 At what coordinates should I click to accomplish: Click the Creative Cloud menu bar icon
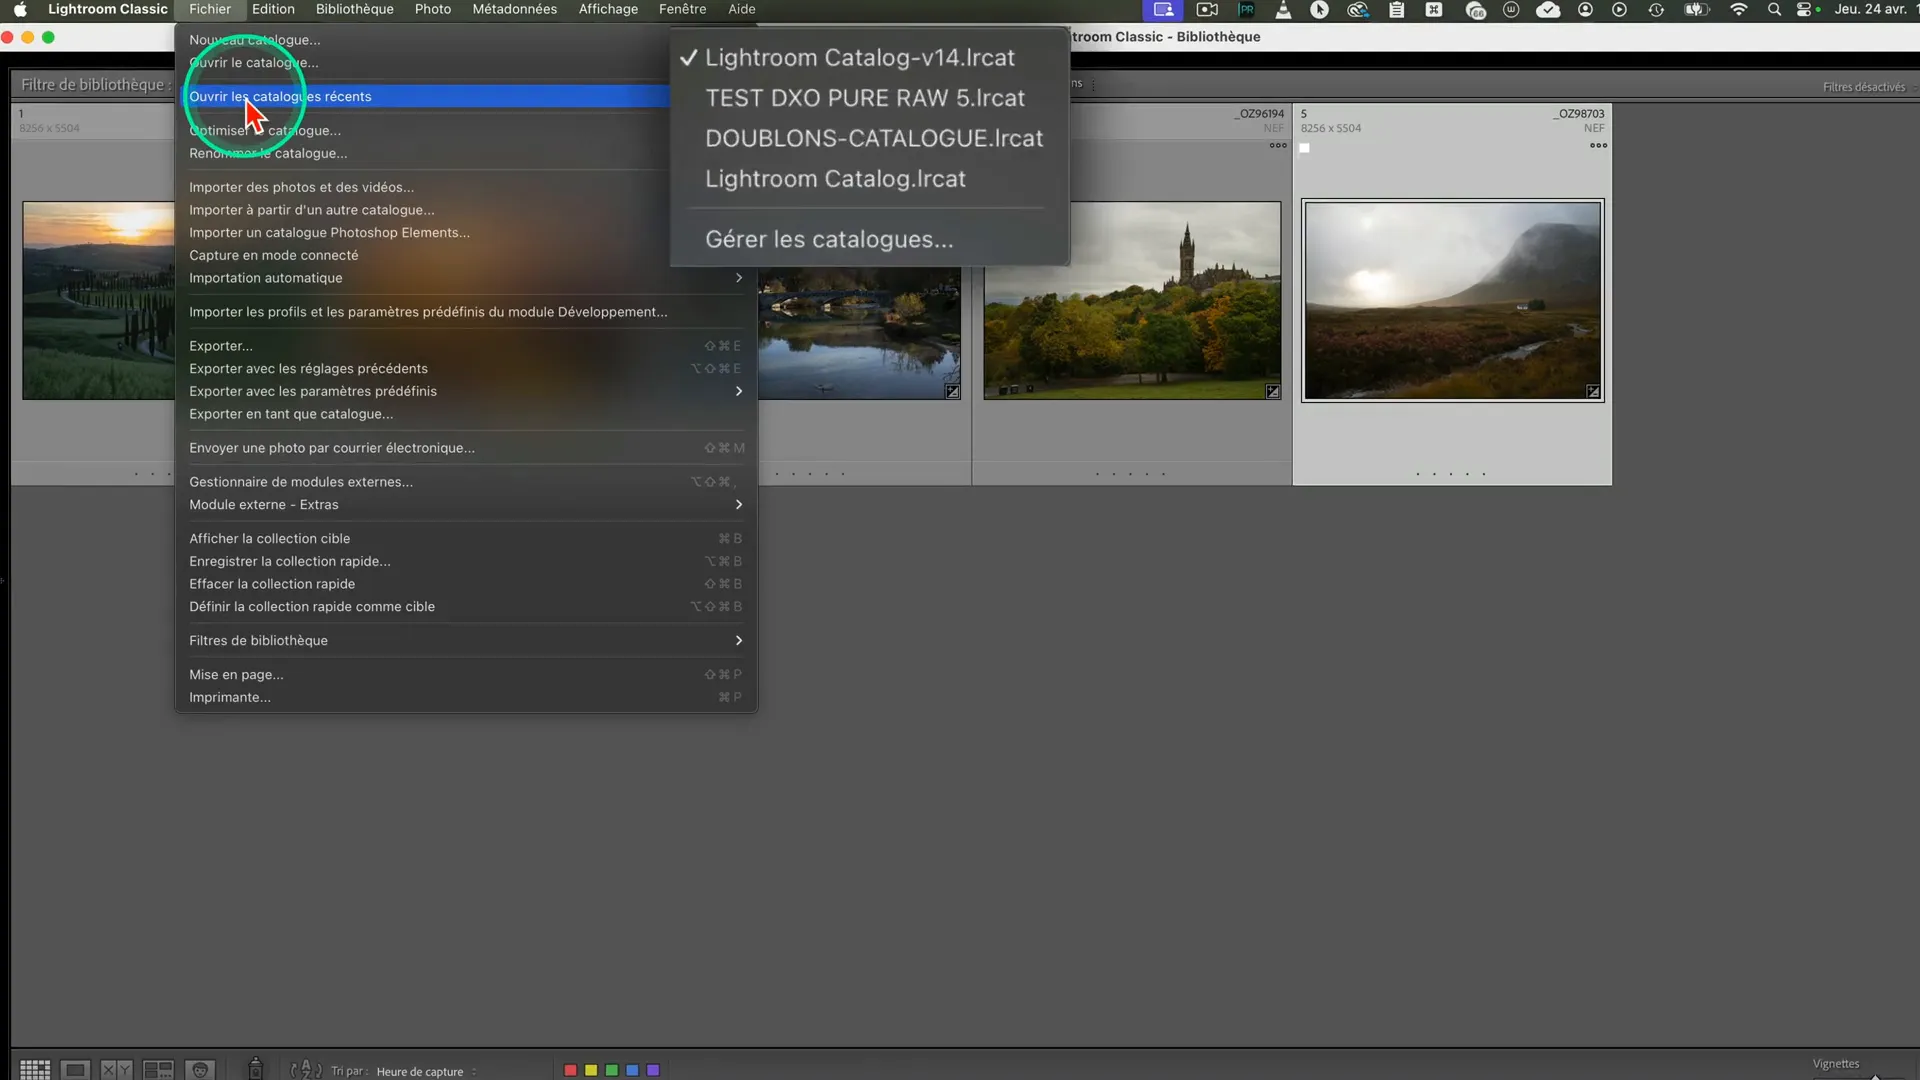pos(1357,9)
